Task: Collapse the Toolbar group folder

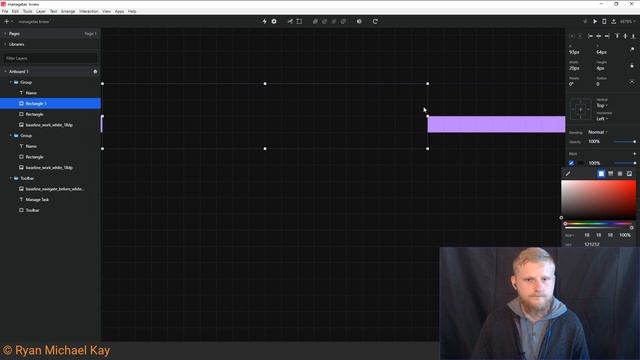Action: click(x=11, y=178)
